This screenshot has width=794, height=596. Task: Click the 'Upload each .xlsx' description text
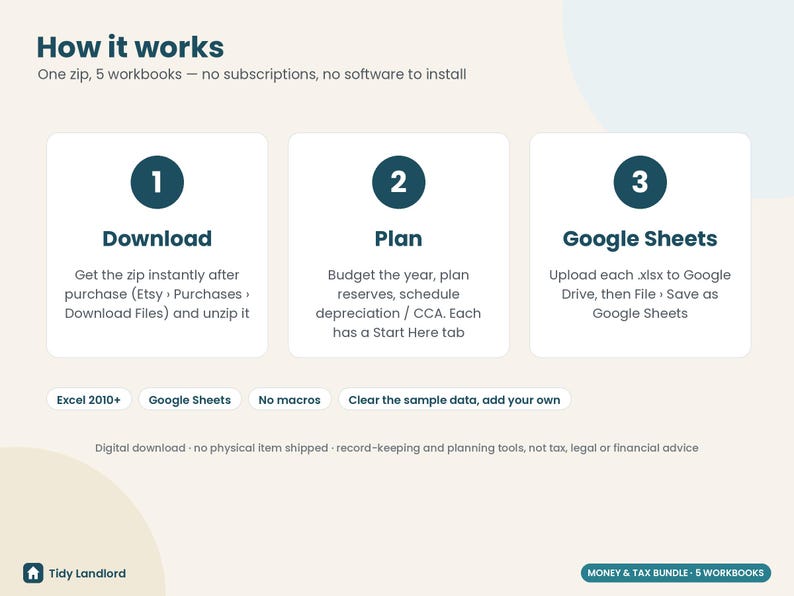tap(640, 294)
